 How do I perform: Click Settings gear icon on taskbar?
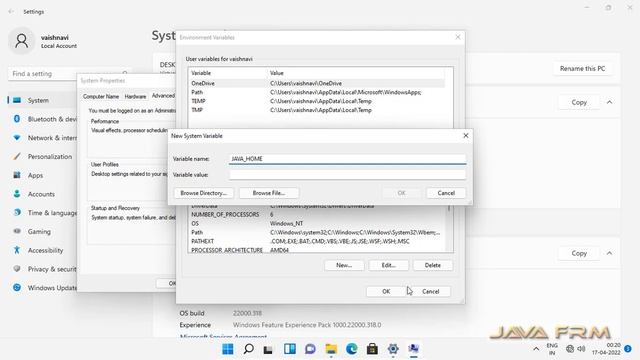pyautogui.click(x=393, y=349)
